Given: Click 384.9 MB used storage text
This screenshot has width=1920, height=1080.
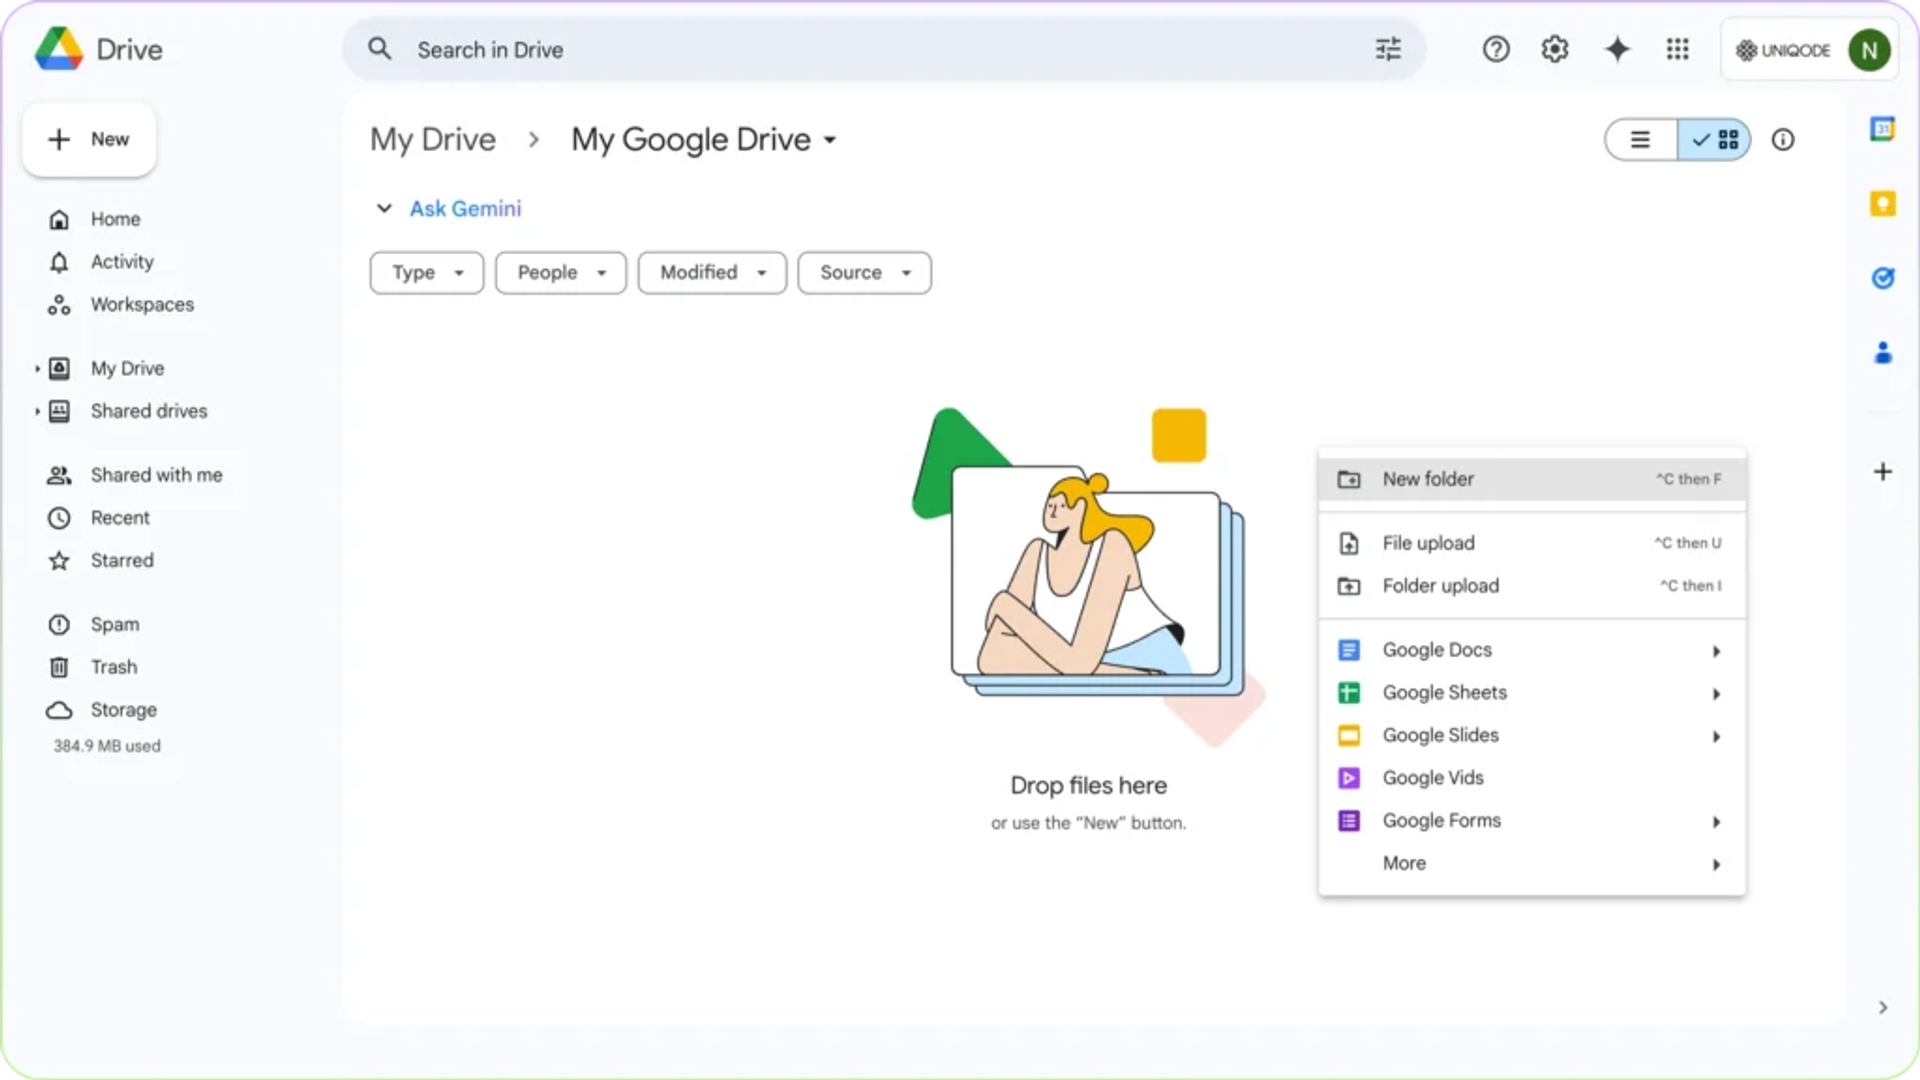Looking at the screenshot, I should click(x=107, y=747).
